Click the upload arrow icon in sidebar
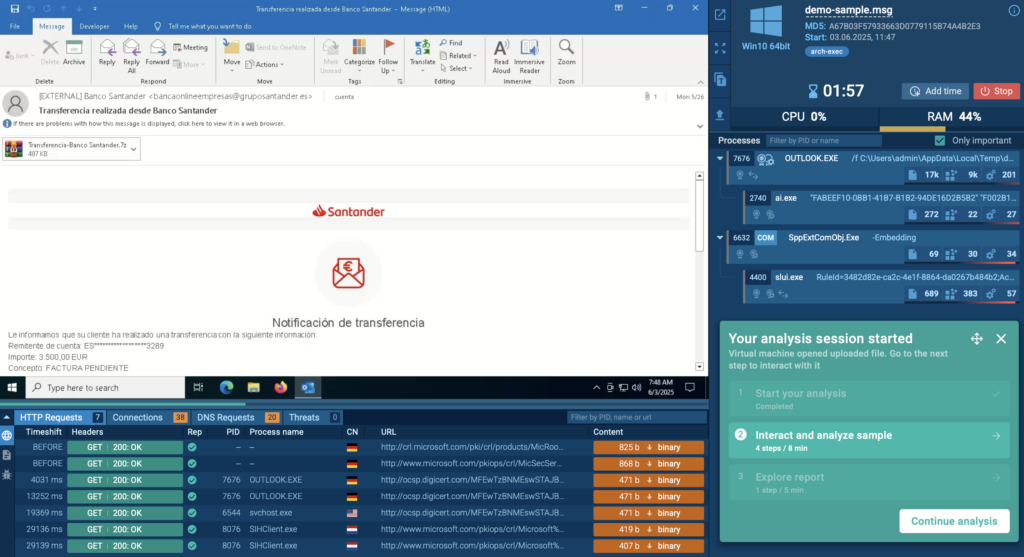This screenshot has height=557, width=1024. [x=720, y=114]
